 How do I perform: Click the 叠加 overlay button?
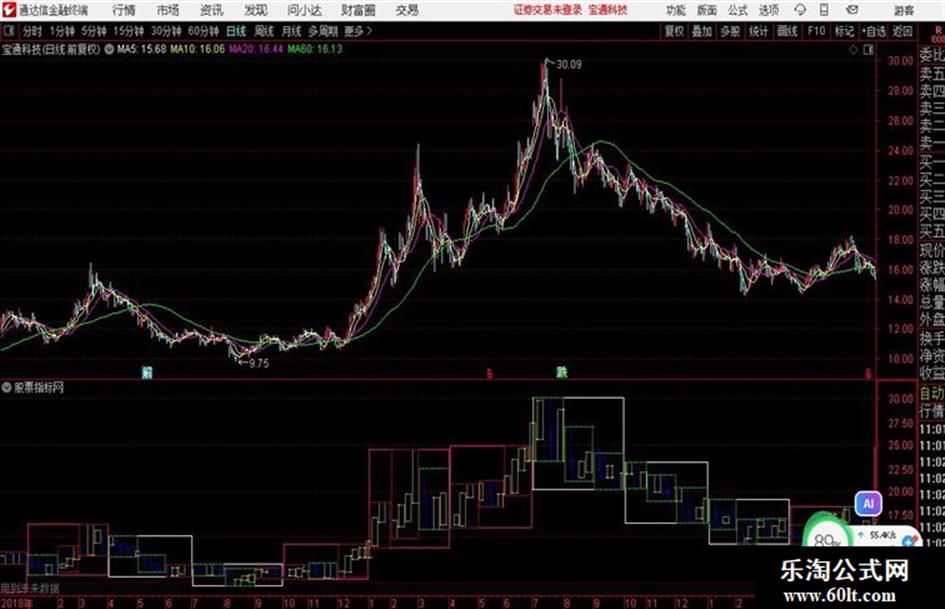[x=702, y=31]
